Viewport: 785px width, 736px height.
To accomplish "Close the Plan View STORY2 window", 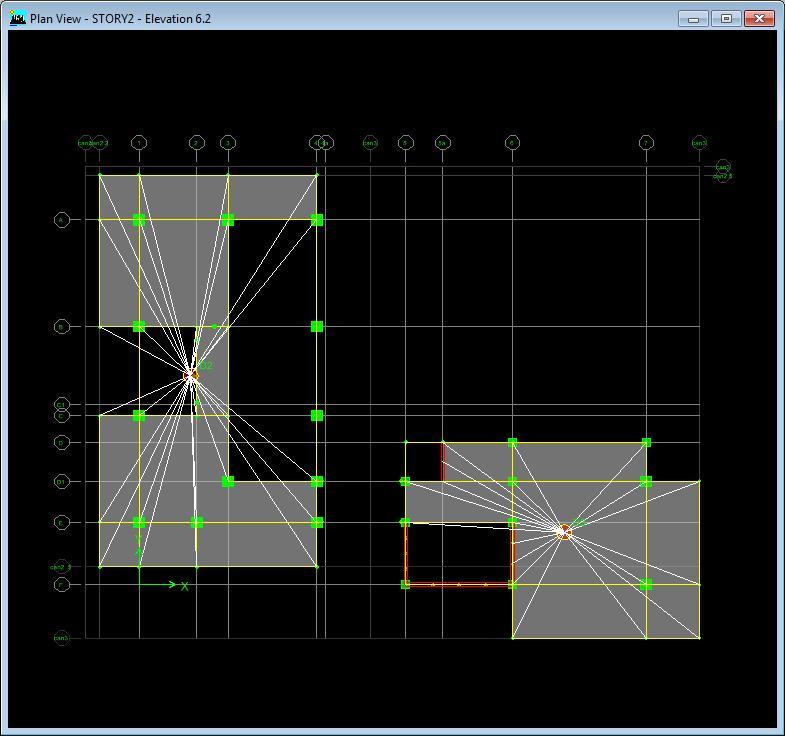I will click(759, 19).
